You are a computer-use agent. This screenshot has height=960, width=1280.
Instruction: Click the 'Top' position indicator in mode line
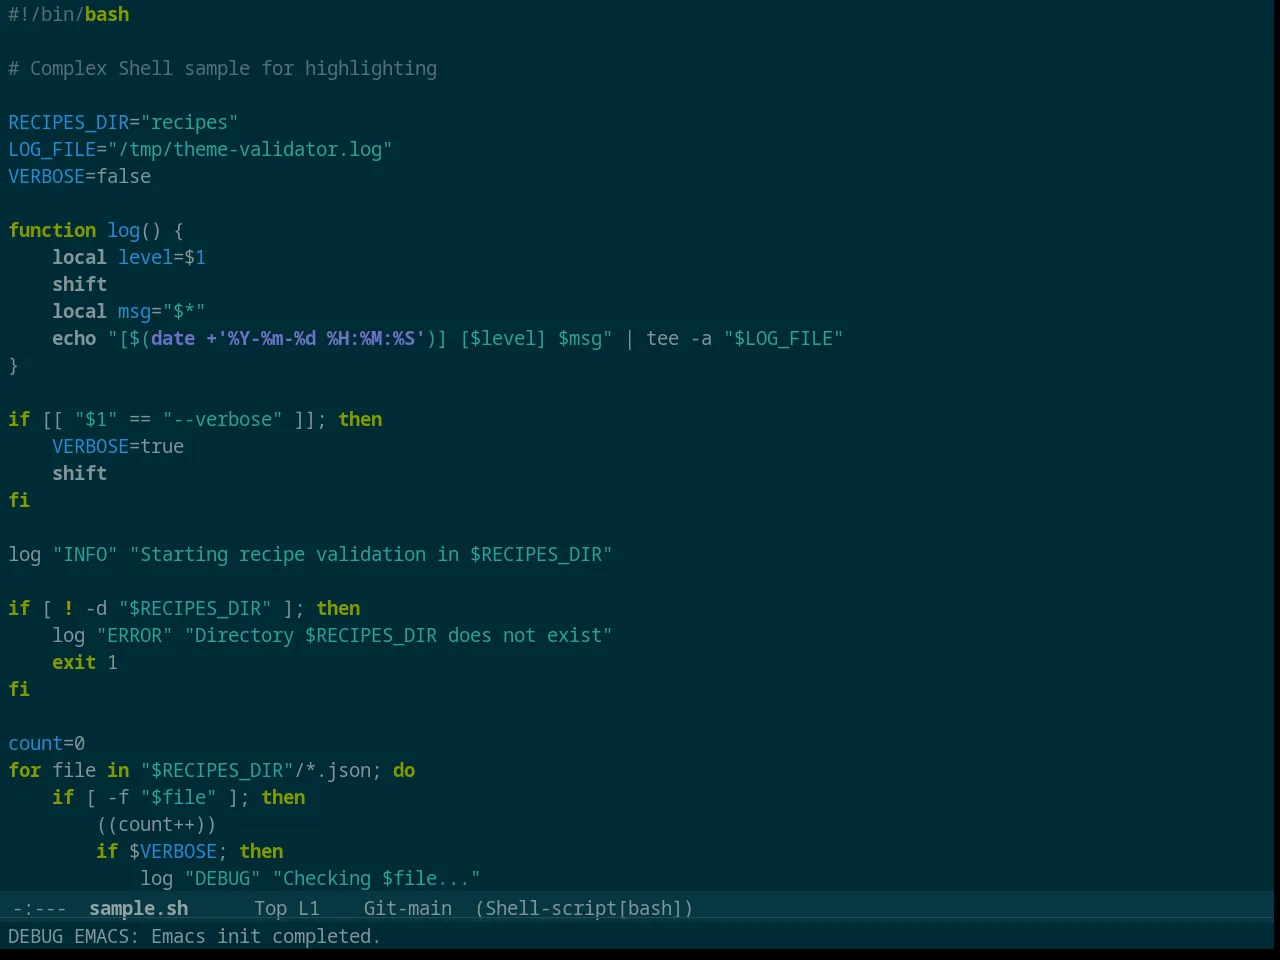pos(270,908)
